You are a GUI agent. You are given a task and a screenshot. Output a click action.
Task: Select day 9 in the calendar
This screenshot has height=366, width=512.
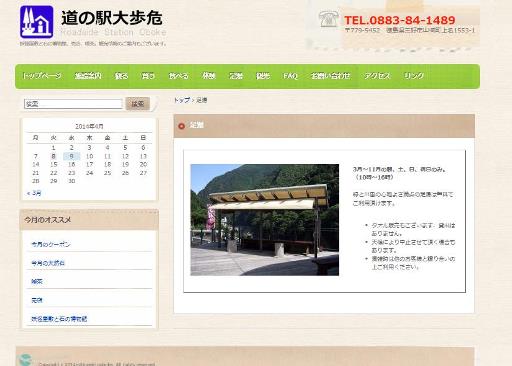click(x=71, y=156)
